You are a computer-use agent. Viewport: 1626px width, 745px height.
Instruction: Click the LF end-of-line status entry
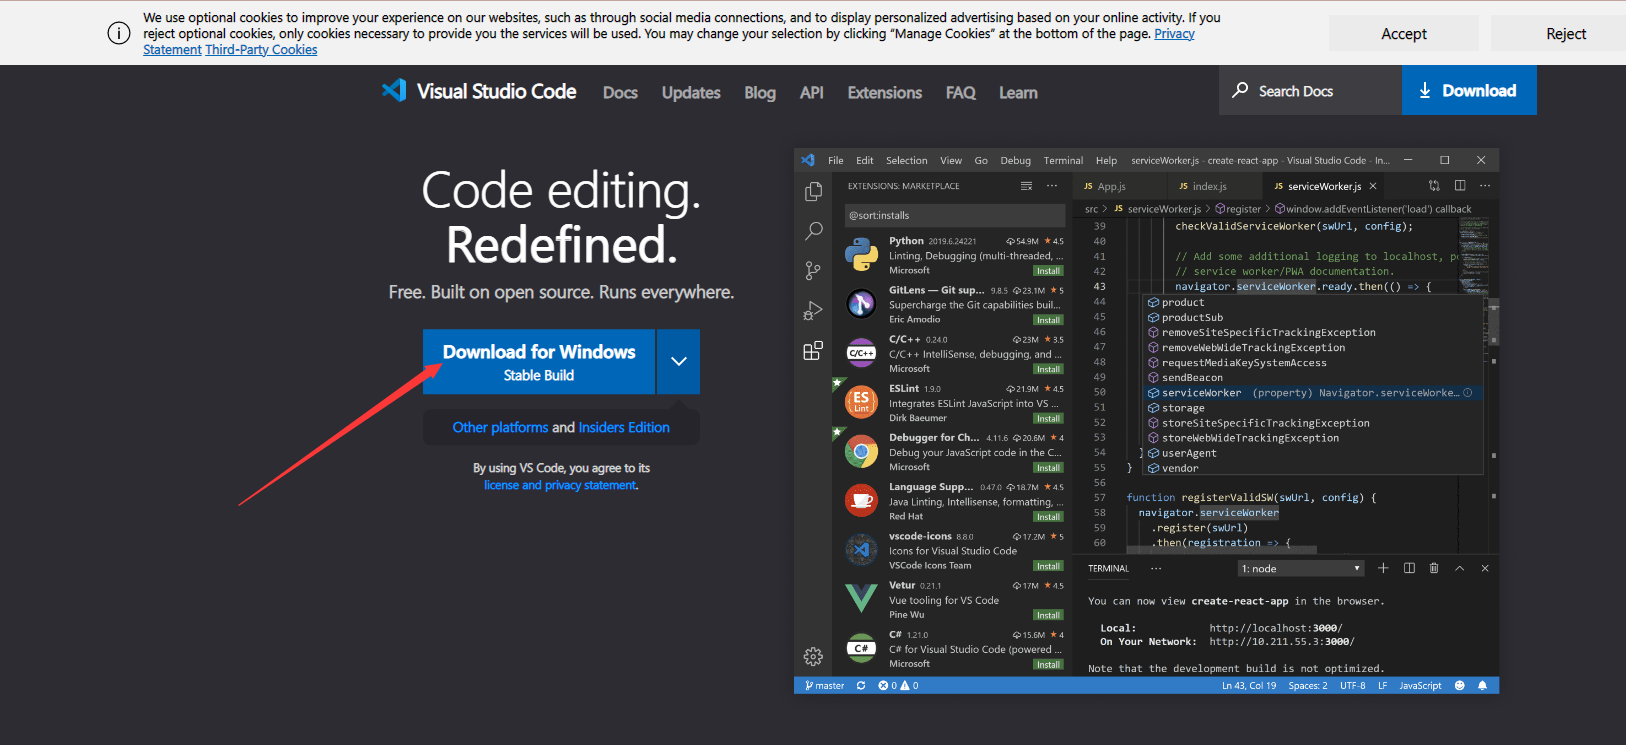tap(1382, 686)
